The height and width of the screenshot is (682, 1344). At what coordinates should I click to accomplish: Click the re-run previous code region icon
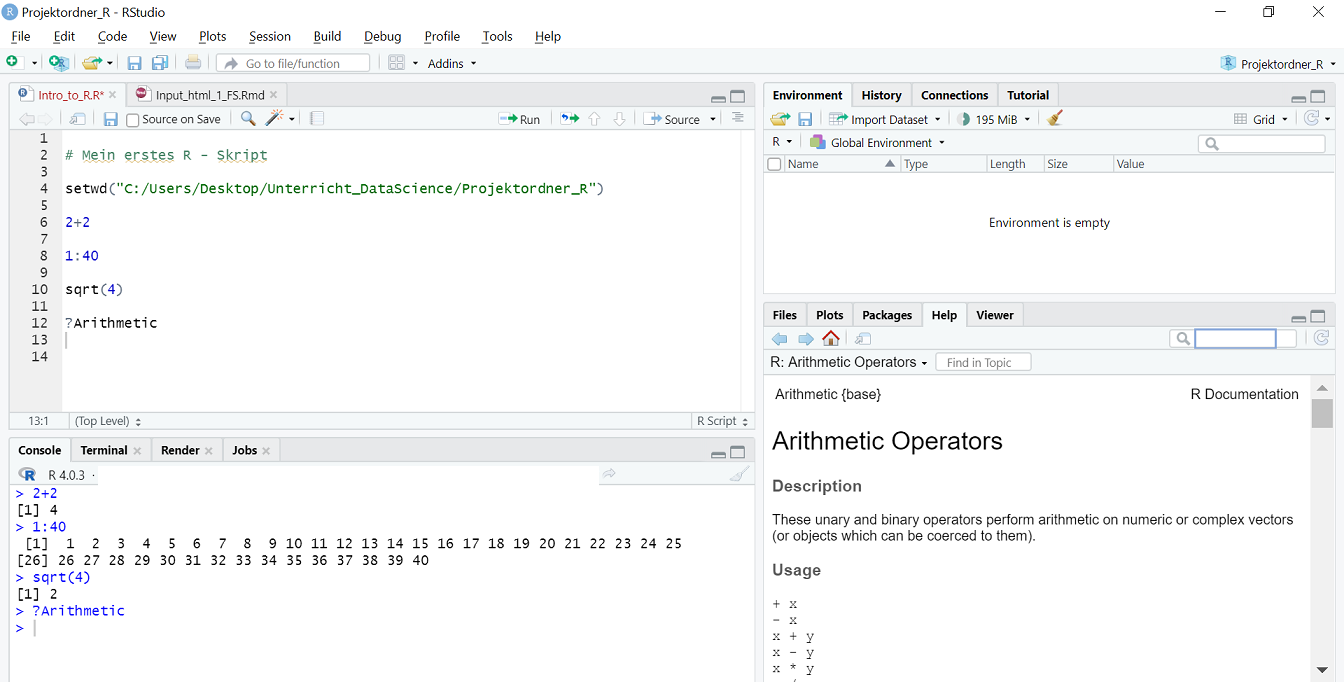569,119
